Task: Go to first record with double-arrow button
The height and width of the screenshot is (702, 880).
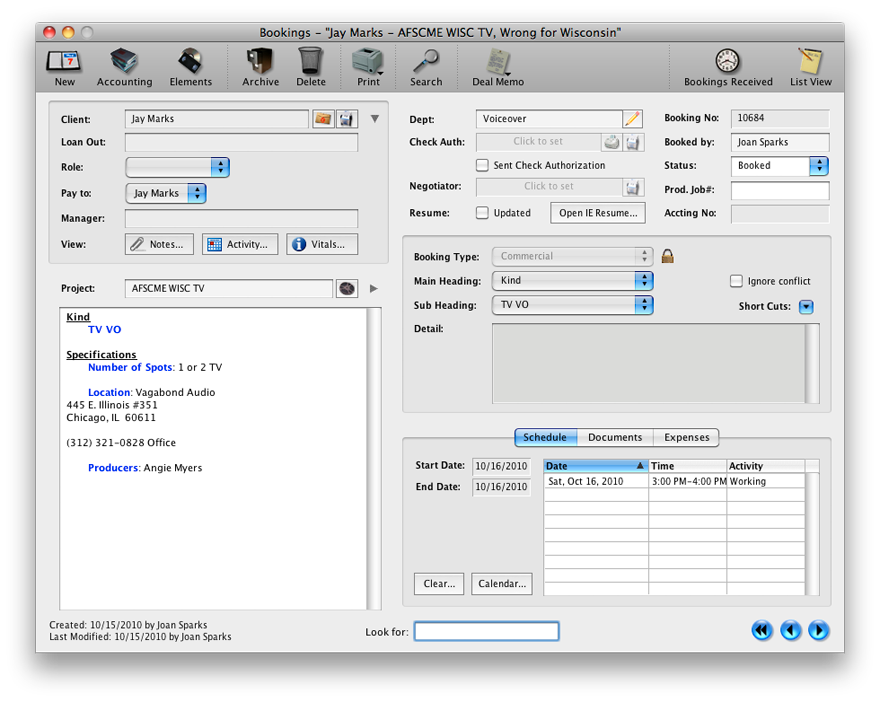Action: pyautogui.click(x=762, y=631)
